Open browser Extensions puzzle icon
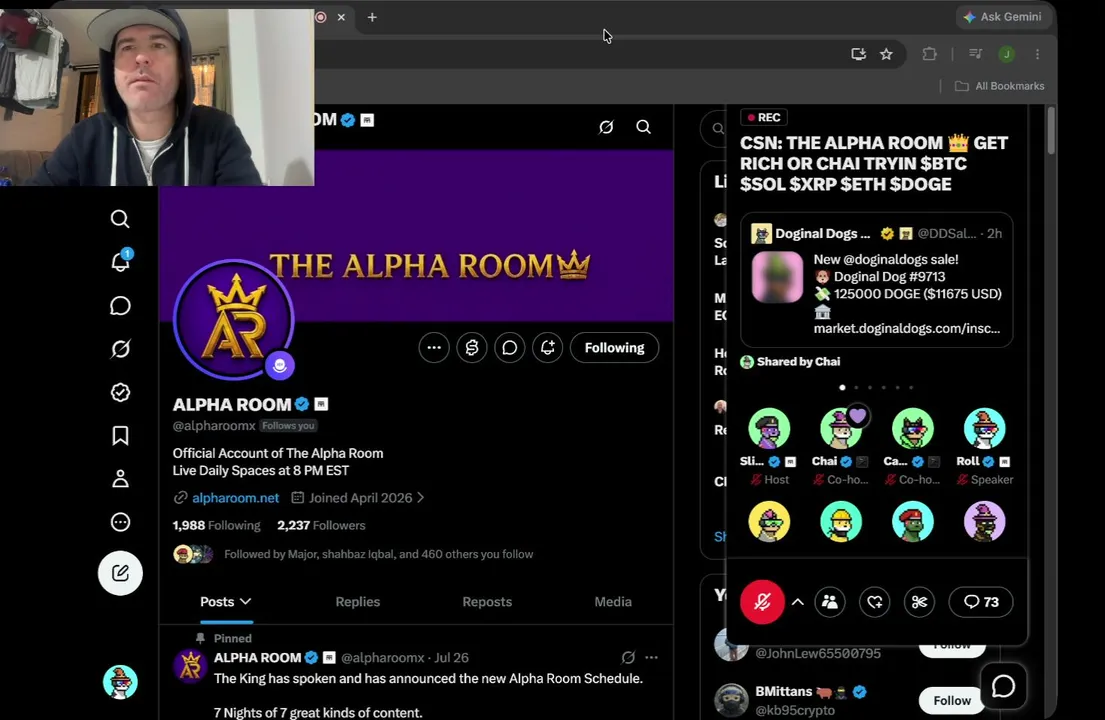The width and height of the screenshot is (1105, 720). point(930,54)
